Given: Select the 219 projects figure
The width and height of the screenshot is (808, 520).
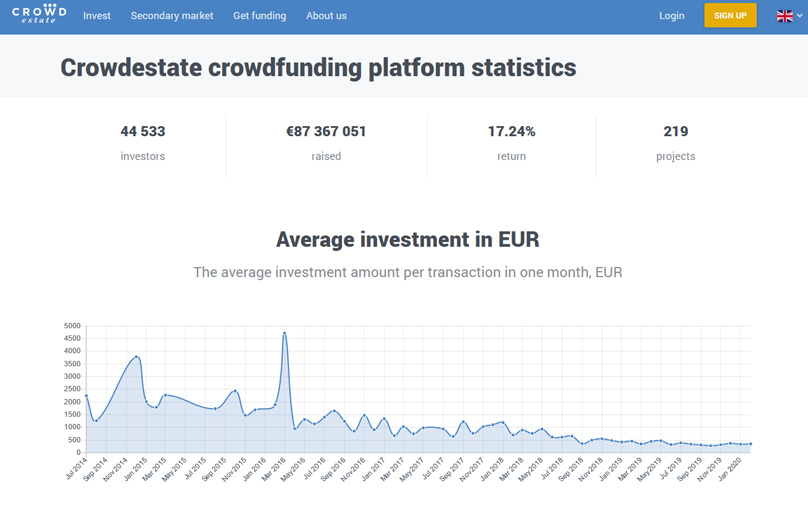Looking at the screenshot, I should [x=676, y=131].
